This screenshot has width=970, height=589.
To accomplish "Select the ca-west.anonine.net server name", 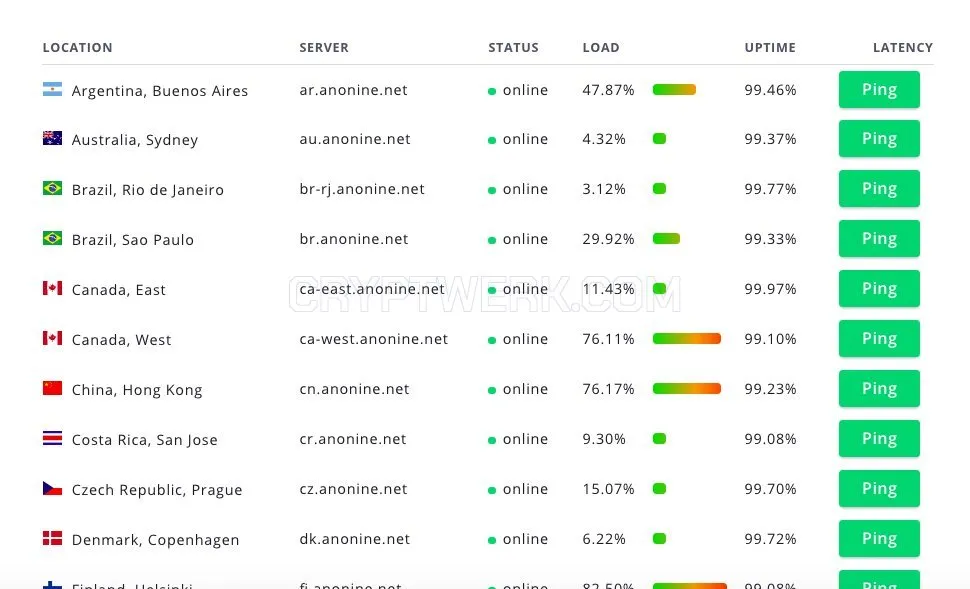I will pos(374,339).
